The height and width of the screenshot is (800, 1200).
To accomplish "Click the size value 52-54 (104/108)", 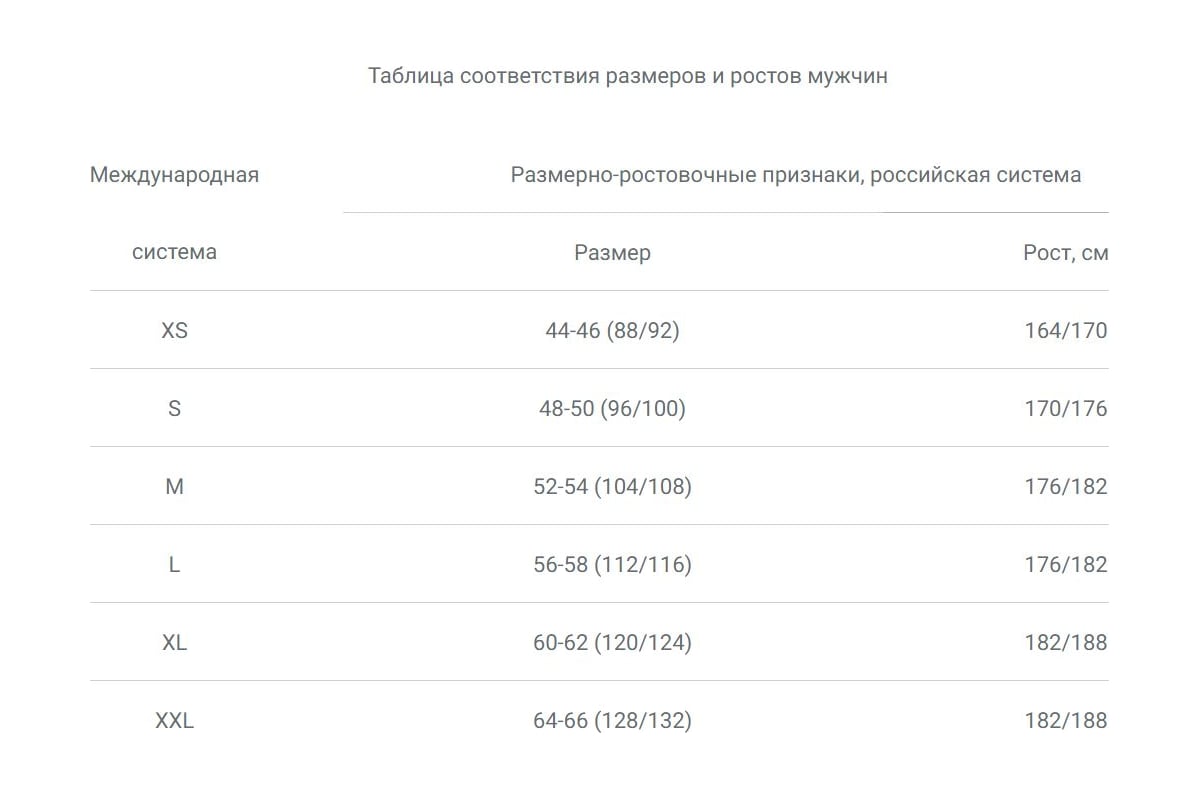I will click(x=612, y=487).
